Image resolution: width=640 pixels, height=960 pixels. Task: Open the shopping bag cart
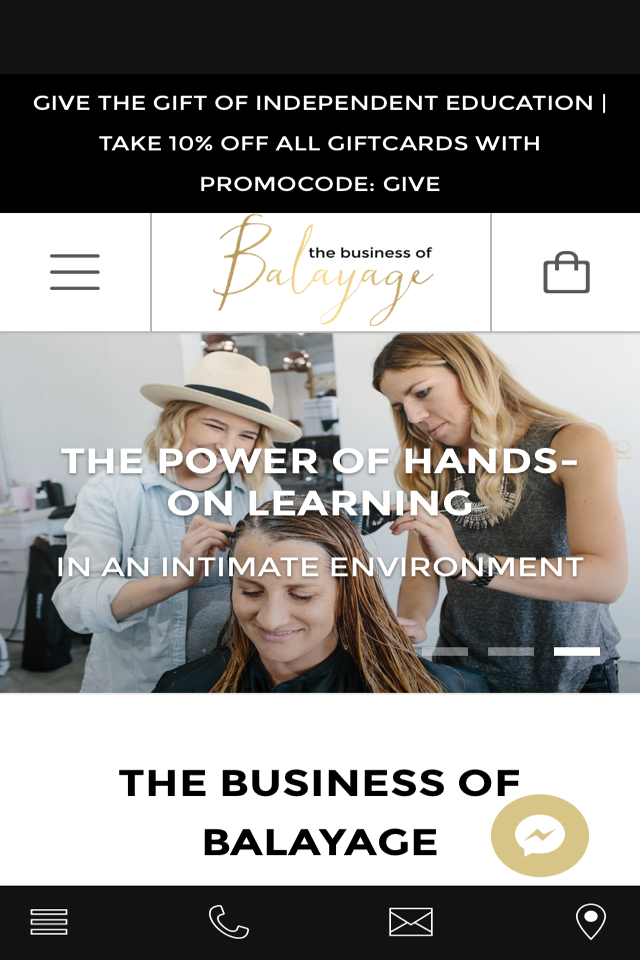[x=567, y=272]
